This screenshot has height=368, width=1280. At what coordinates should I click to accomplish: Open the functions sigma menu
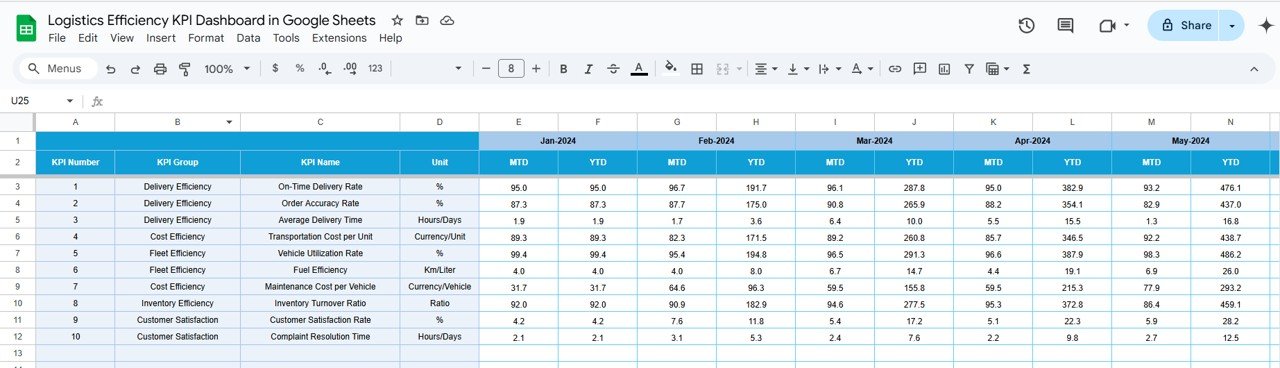tap(1027, 69)
